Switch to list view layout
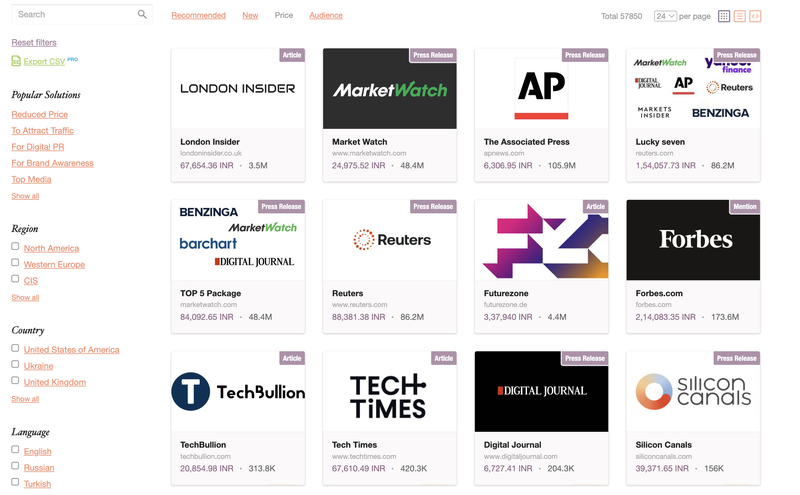This screenshot has height=495, width=800. [x=740, y=16]
